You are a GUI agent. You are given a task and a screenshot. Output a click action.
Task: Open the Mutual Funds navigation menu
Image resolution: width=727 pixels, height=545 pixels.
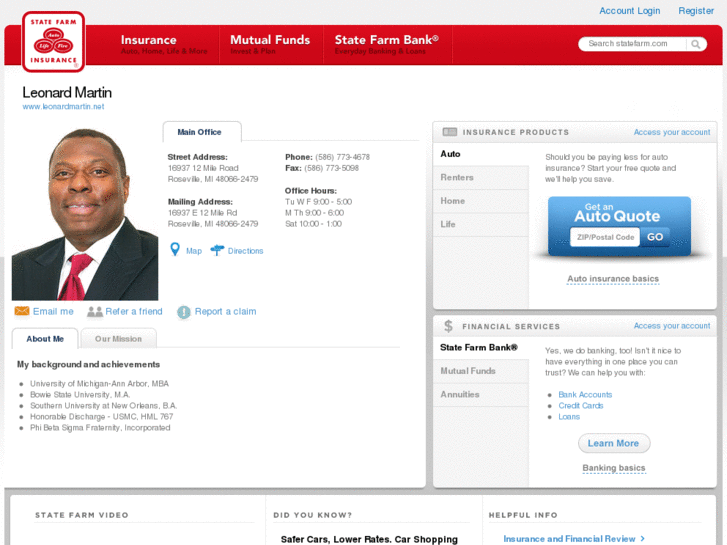(x=270, y=45)
